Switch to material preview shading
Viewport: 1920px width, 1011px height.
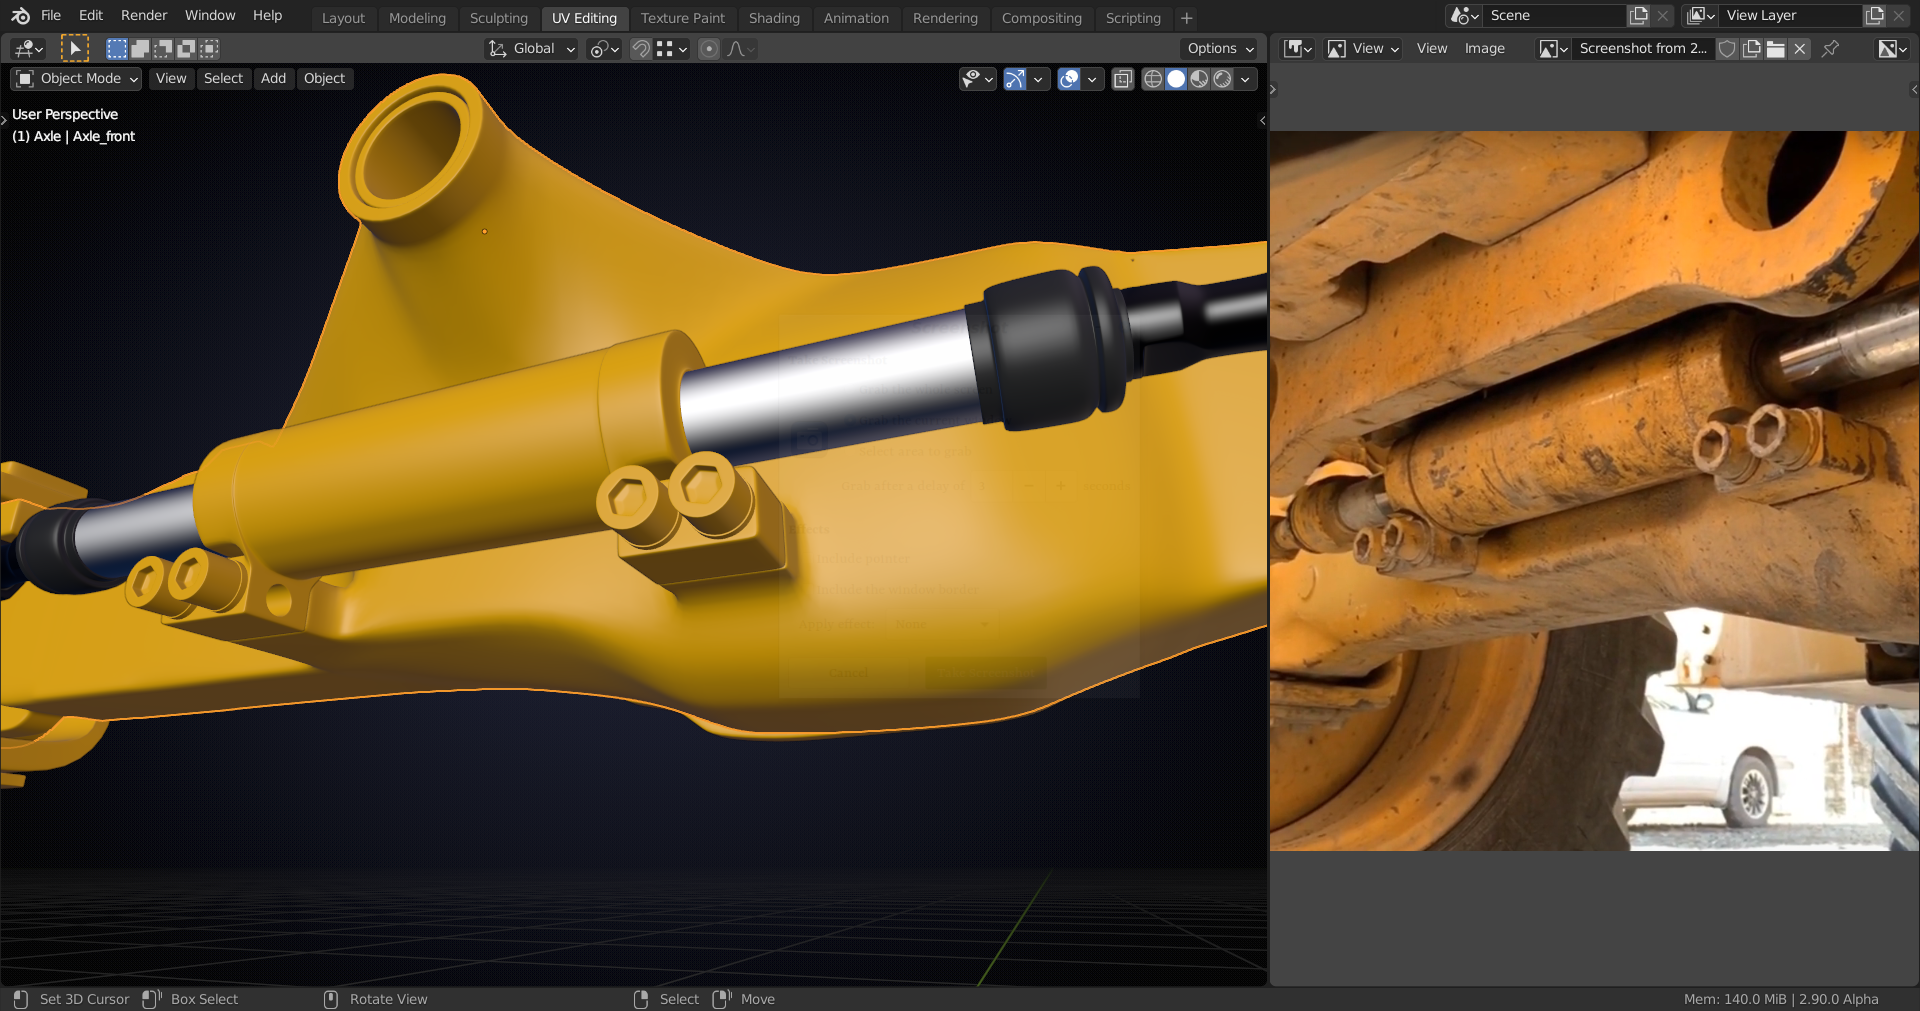tap(1199, 79)
